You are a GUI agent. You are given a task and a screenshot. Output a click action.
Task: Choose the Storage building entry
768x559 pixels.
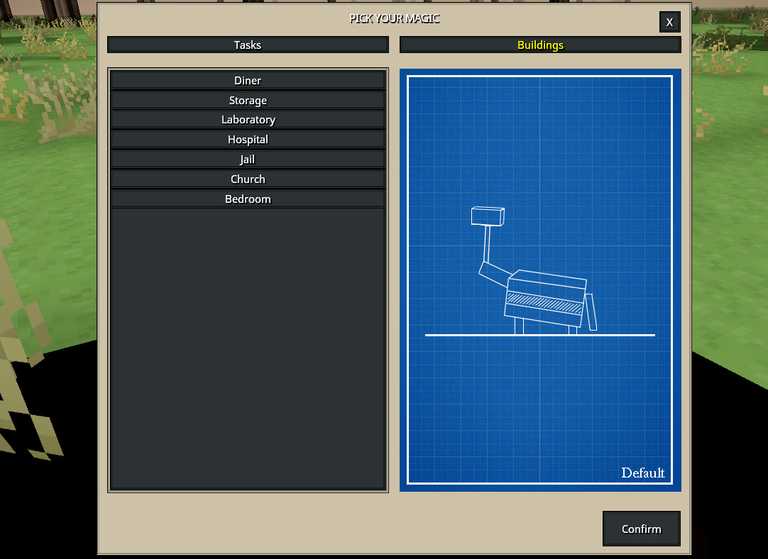(x=248, y=100)
